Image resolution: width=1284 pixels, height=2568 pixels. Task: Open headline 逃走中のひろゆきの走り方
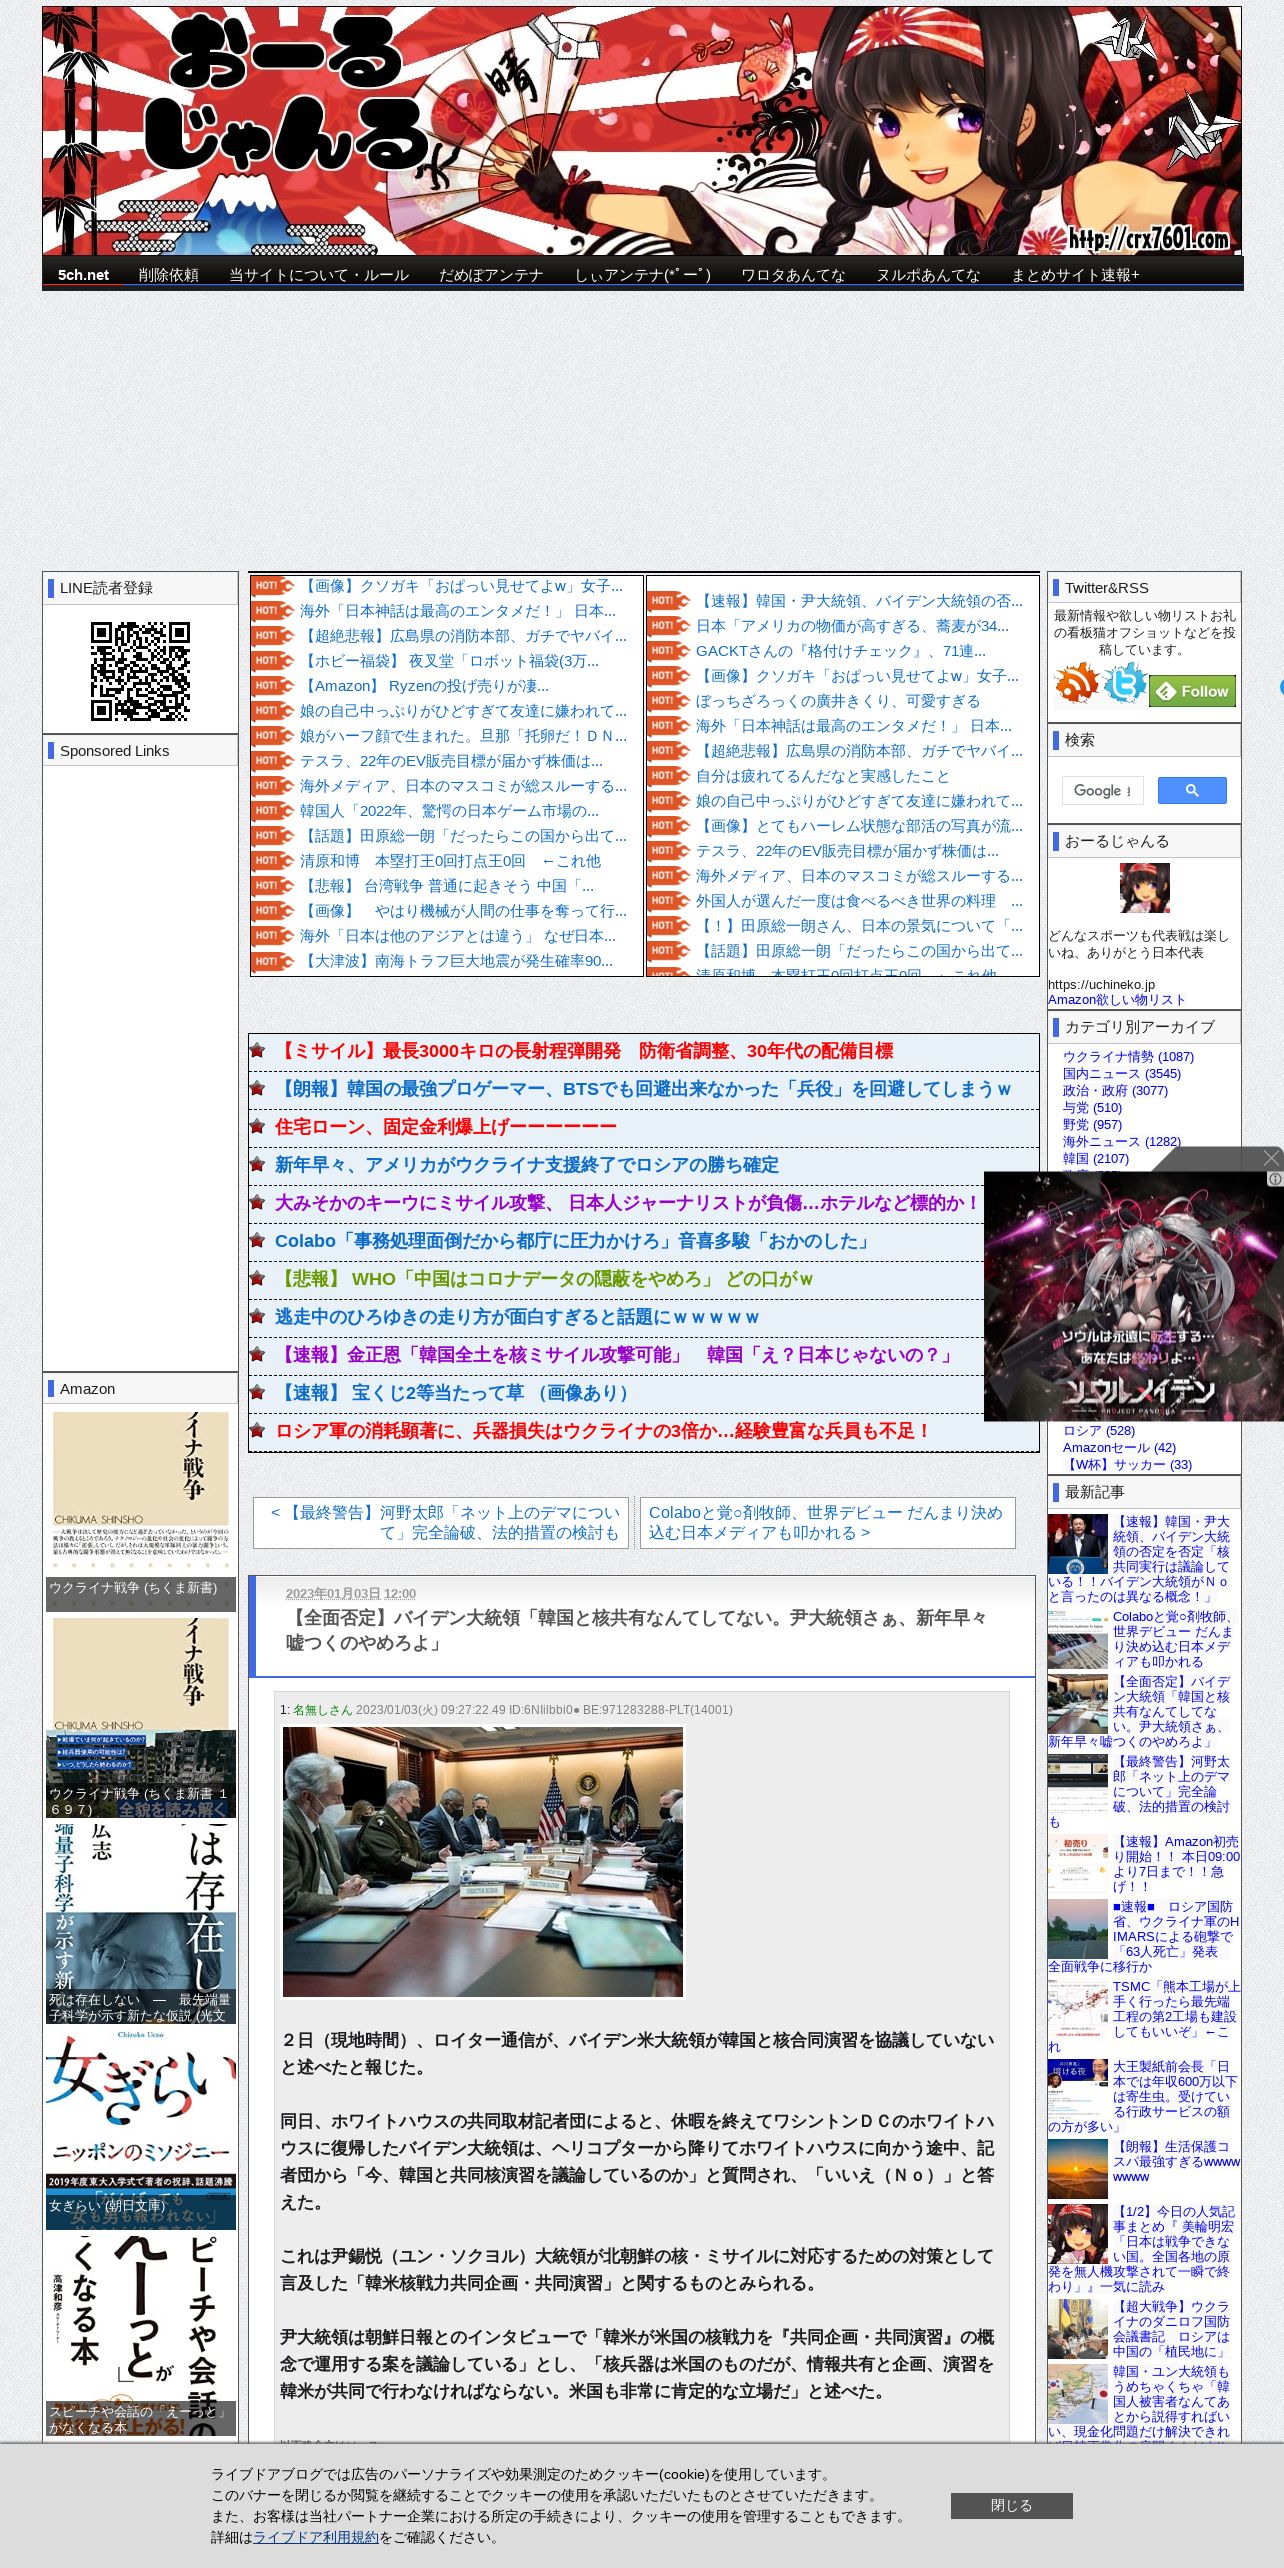pos(517,1317)
